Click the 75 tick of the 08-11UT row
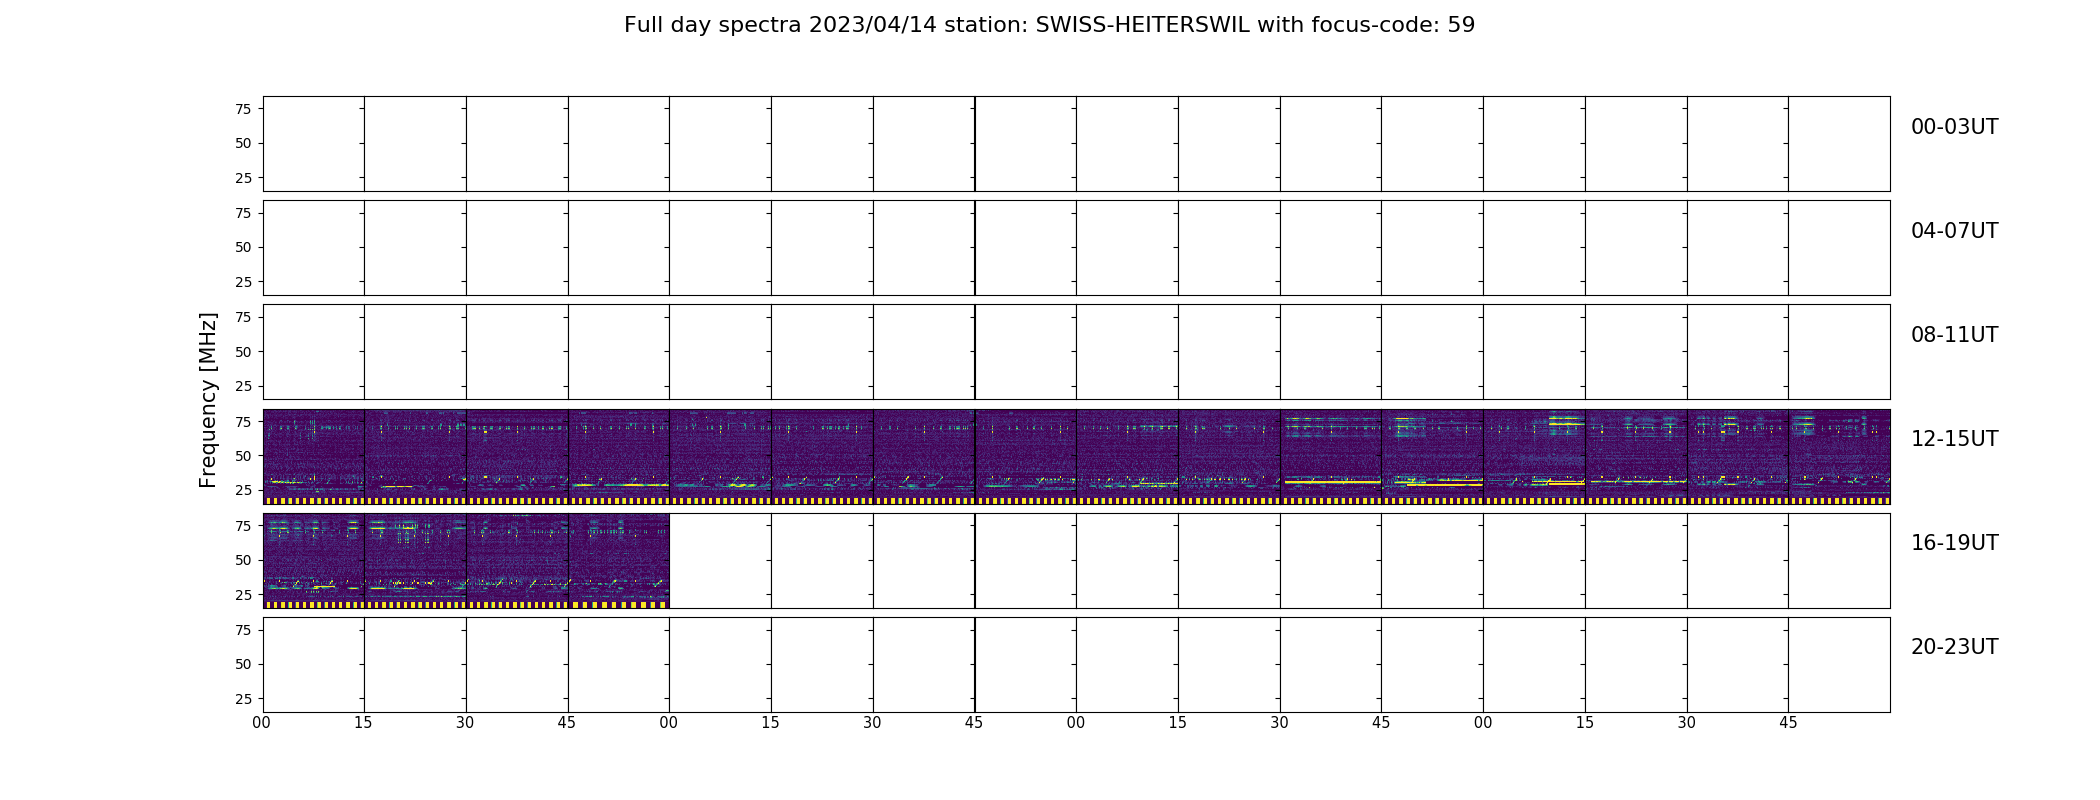This screenshot has height=800, width=2100. (243, 317)
